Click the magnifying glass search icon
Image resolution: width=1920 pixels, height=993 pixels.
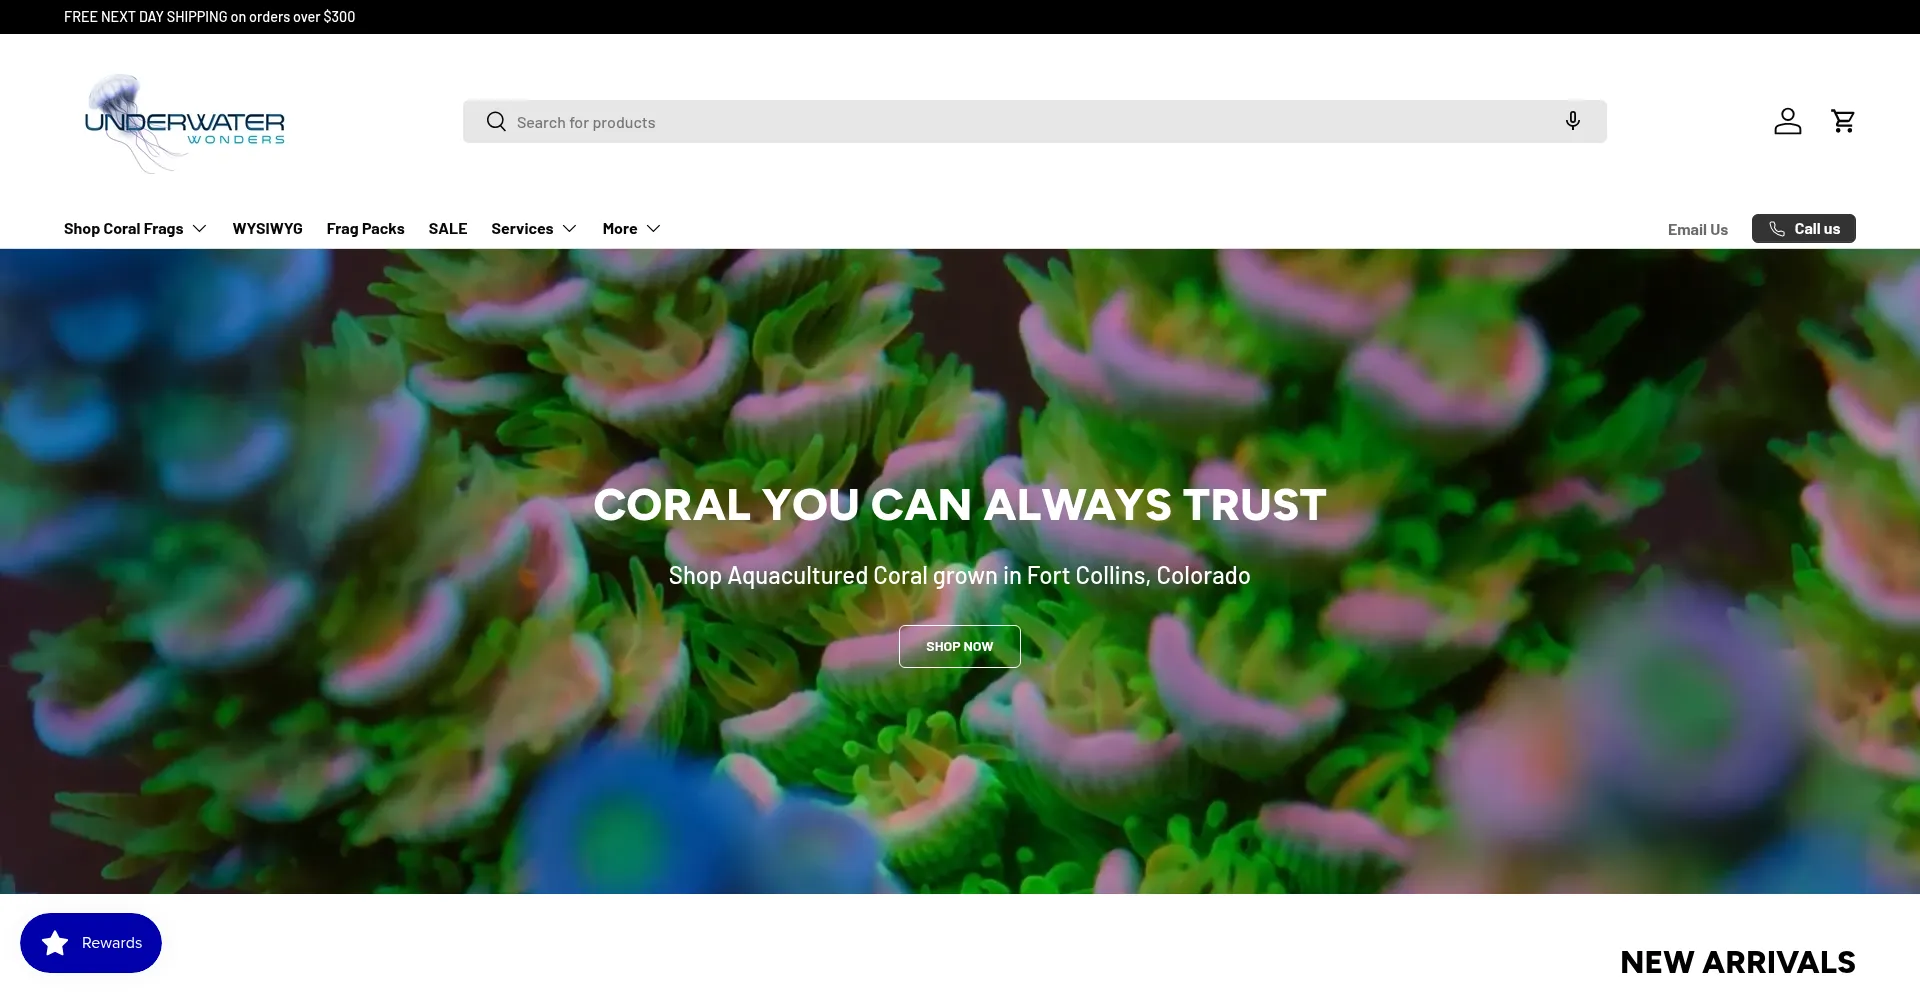(496, 122)
